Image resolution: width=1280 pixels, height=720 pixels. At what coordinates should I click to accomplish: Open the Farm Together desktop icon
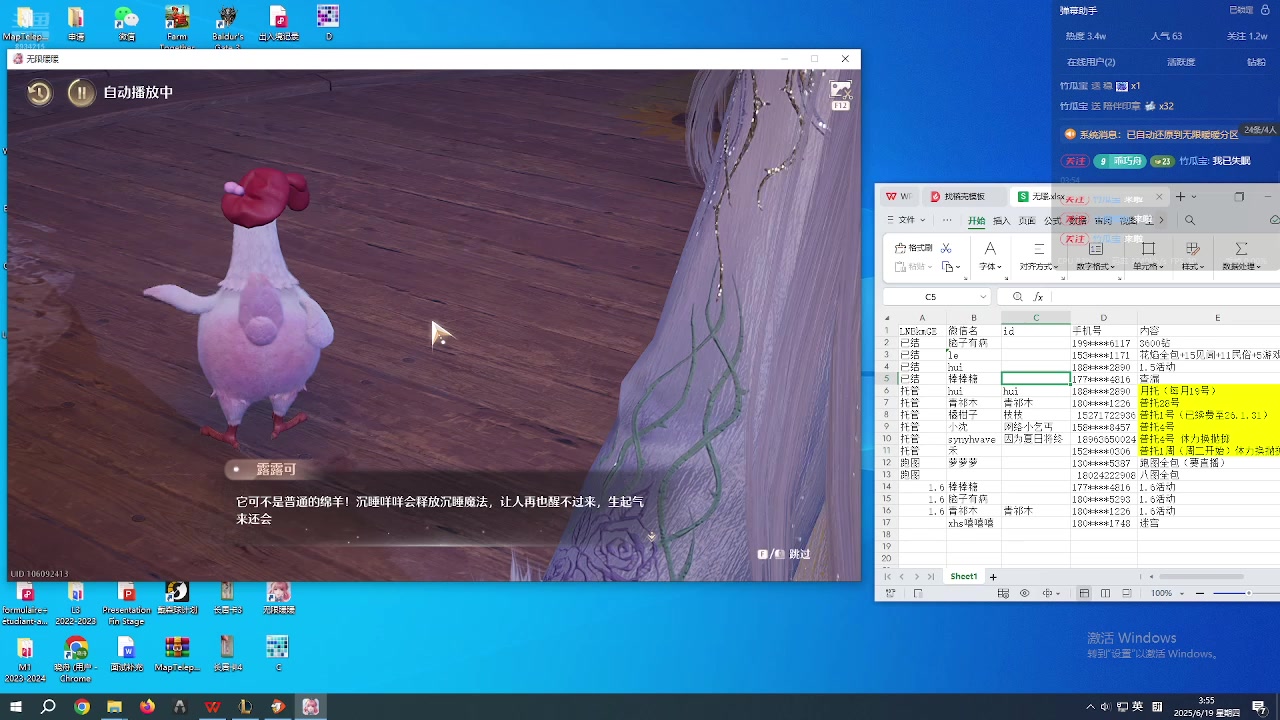[x=177, y=26]
